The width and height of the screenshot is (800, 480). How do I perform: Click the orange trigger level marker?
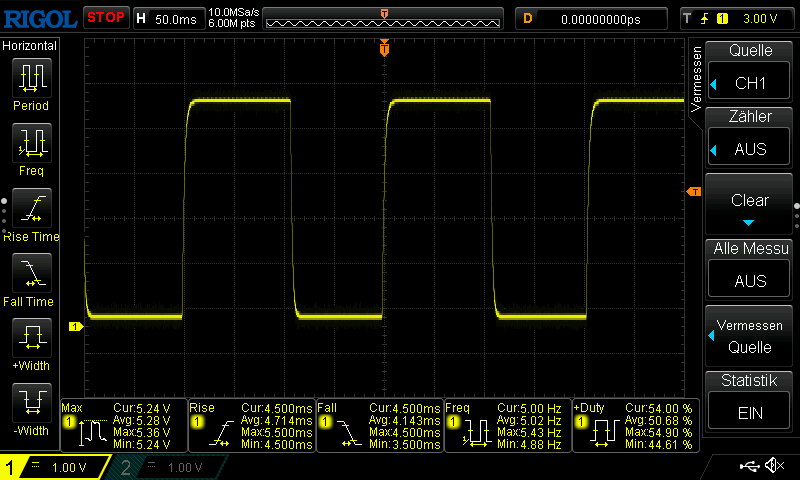click(x=694, y=192)
